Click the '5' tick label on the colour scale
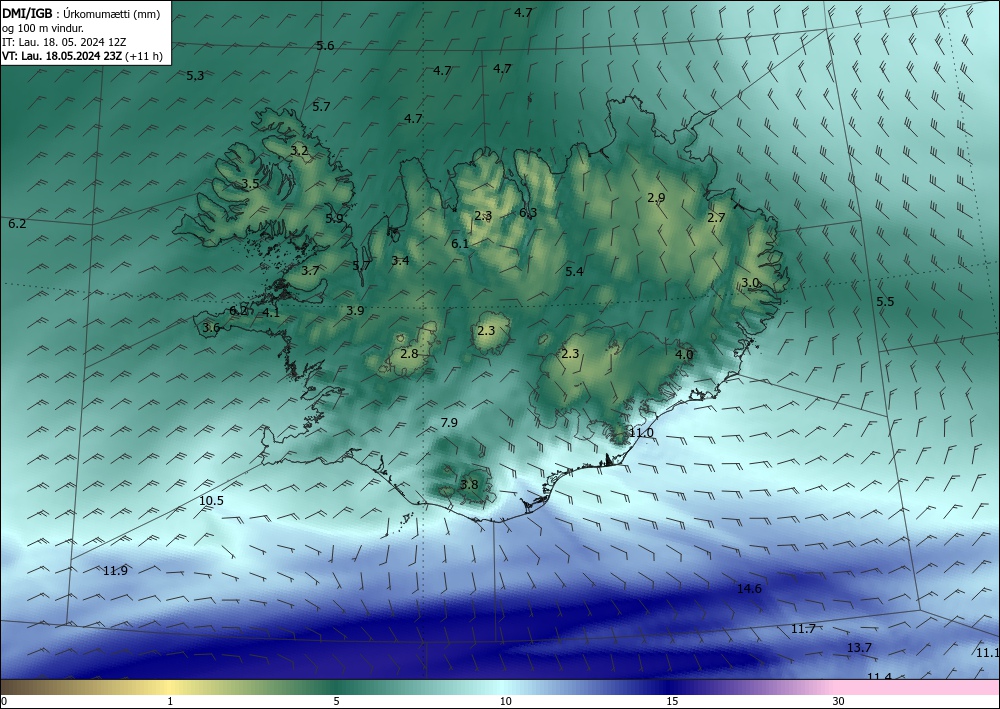 (336, 701)
